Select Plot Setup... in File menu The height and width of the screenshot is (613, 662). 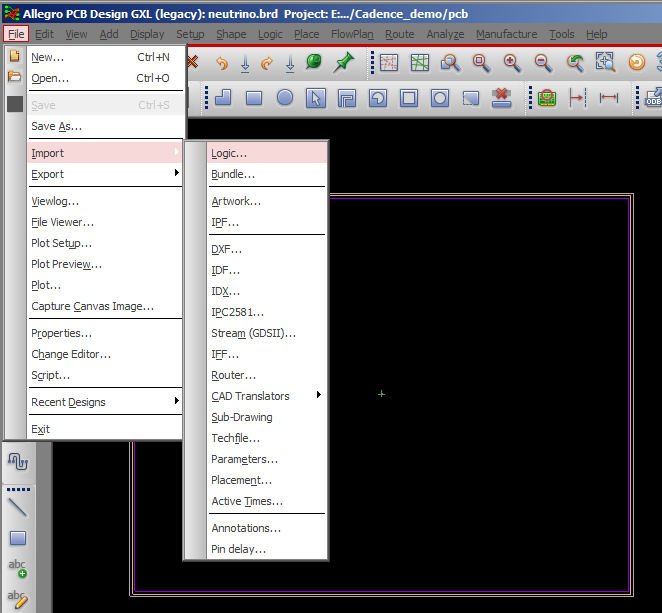tap(106, 243)
